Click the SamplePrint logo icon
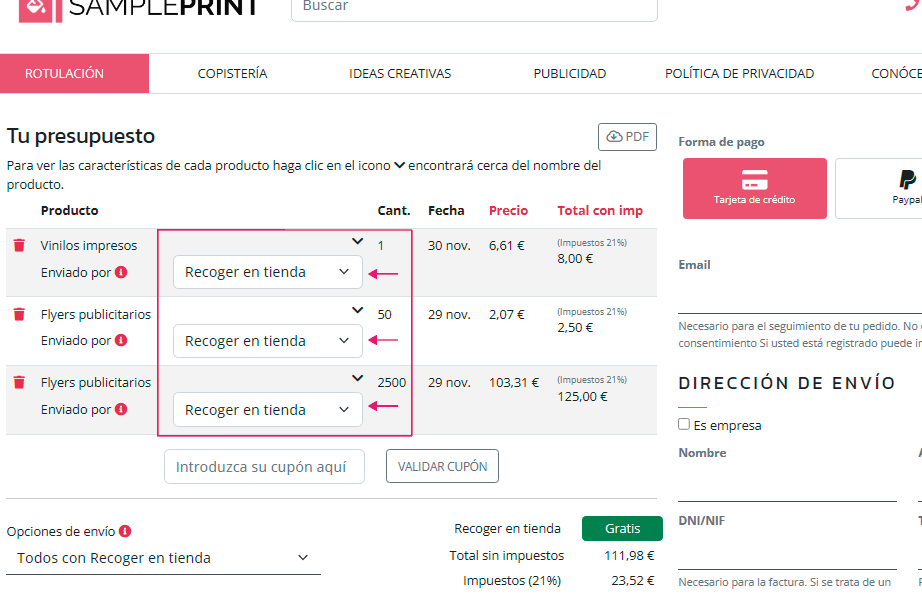This screenshot has height=595, width=922. click(x=36, y=8)
